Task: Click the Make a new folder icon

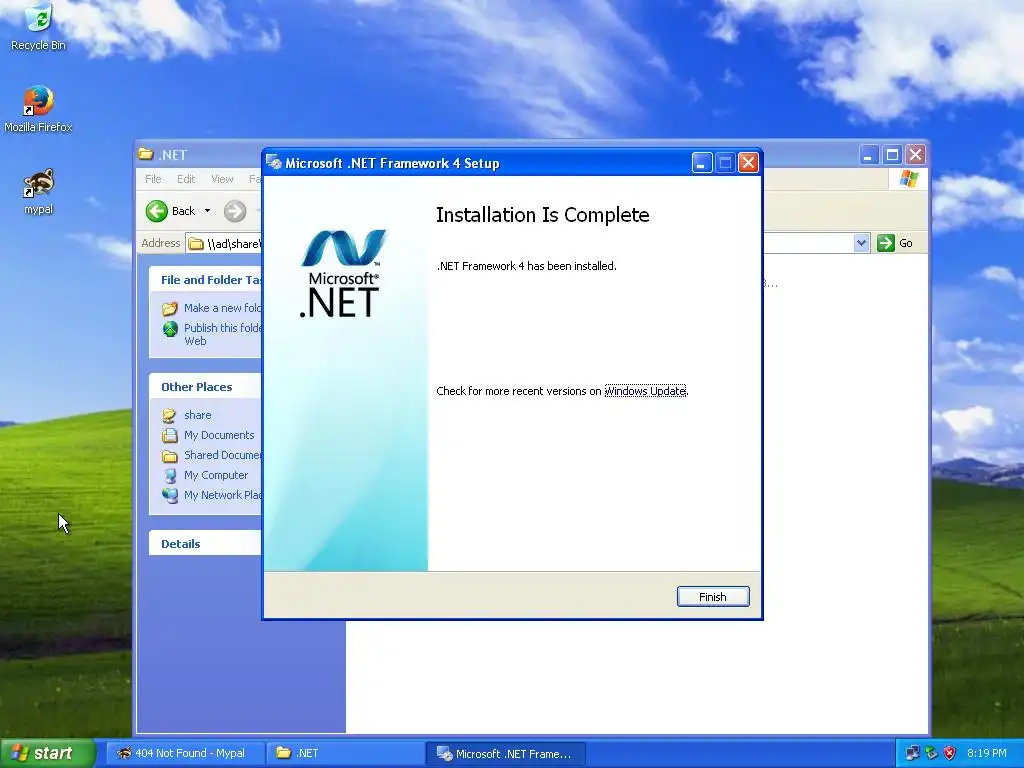Action: coord(170,308)
